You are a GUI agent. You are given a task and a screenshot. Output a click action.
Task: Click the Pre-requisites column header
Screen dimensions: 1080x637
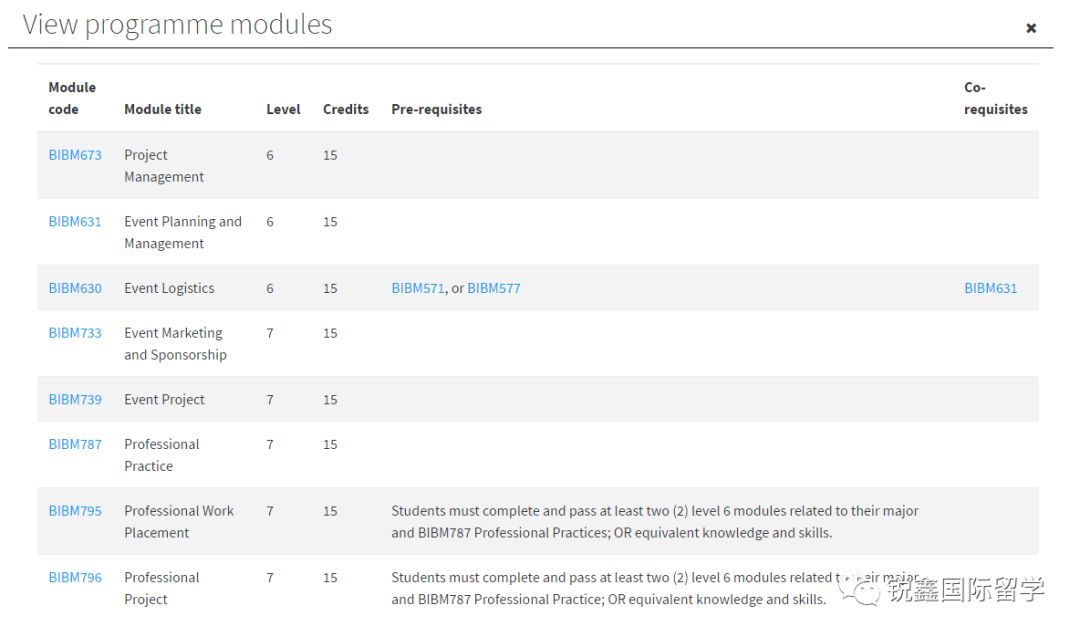click(x=436, y=109)
